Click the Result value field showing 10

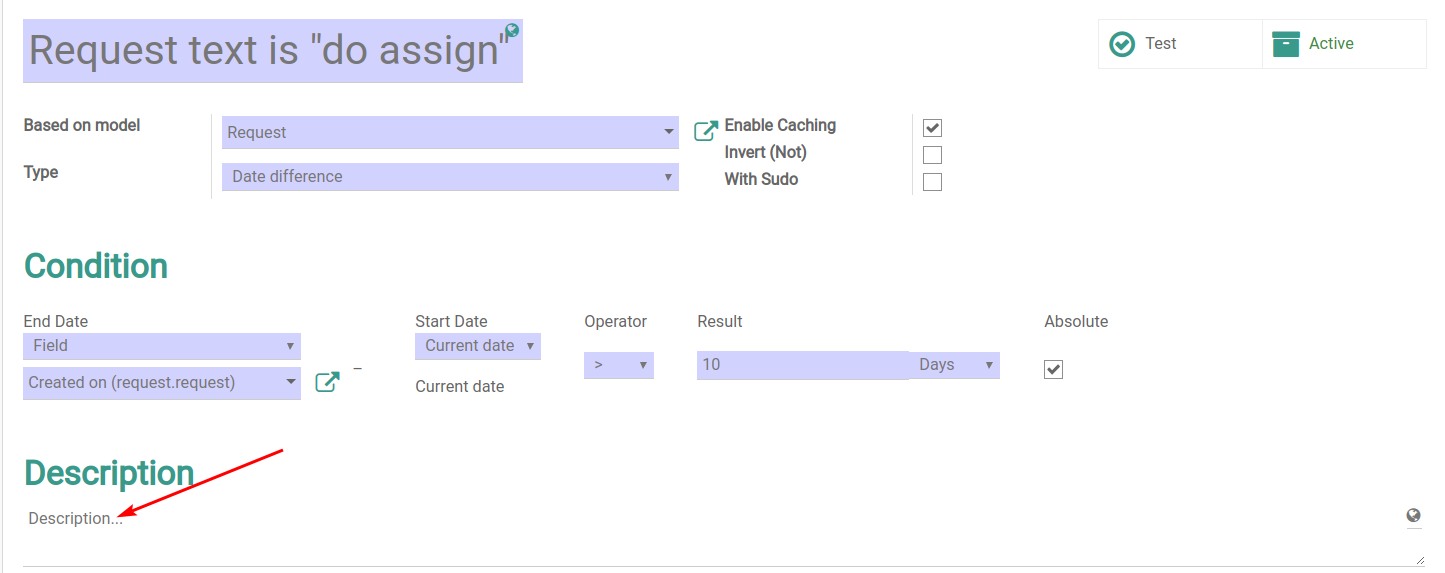(x=803, y=365)
